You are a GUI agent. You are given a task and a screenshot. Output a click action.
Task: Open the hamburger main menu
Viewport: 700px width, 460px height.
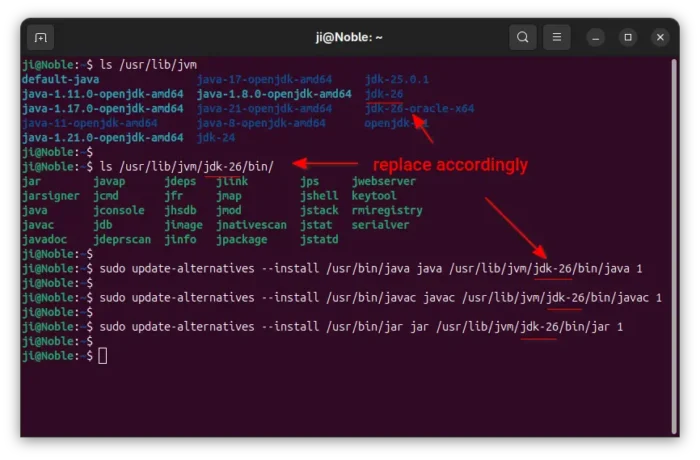557,38
